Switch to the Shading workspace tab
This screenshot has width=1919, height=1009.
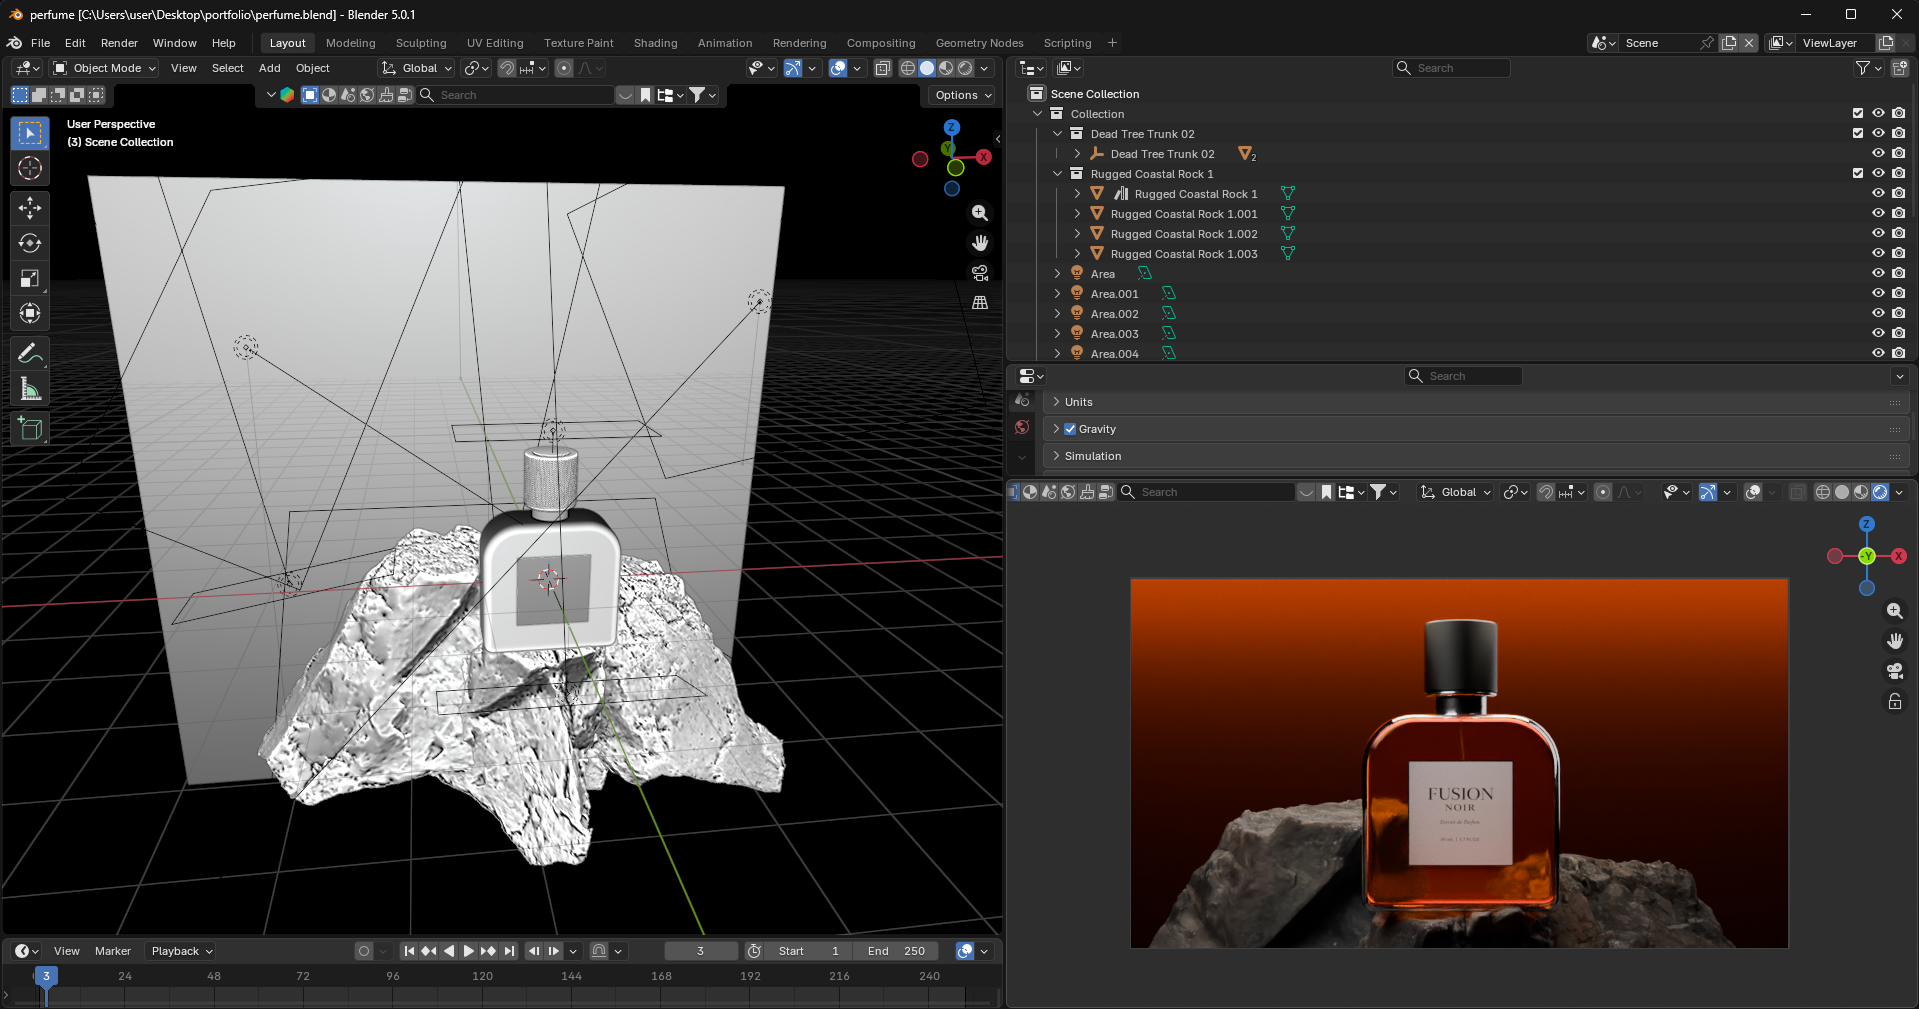click(x=655, y=43)
